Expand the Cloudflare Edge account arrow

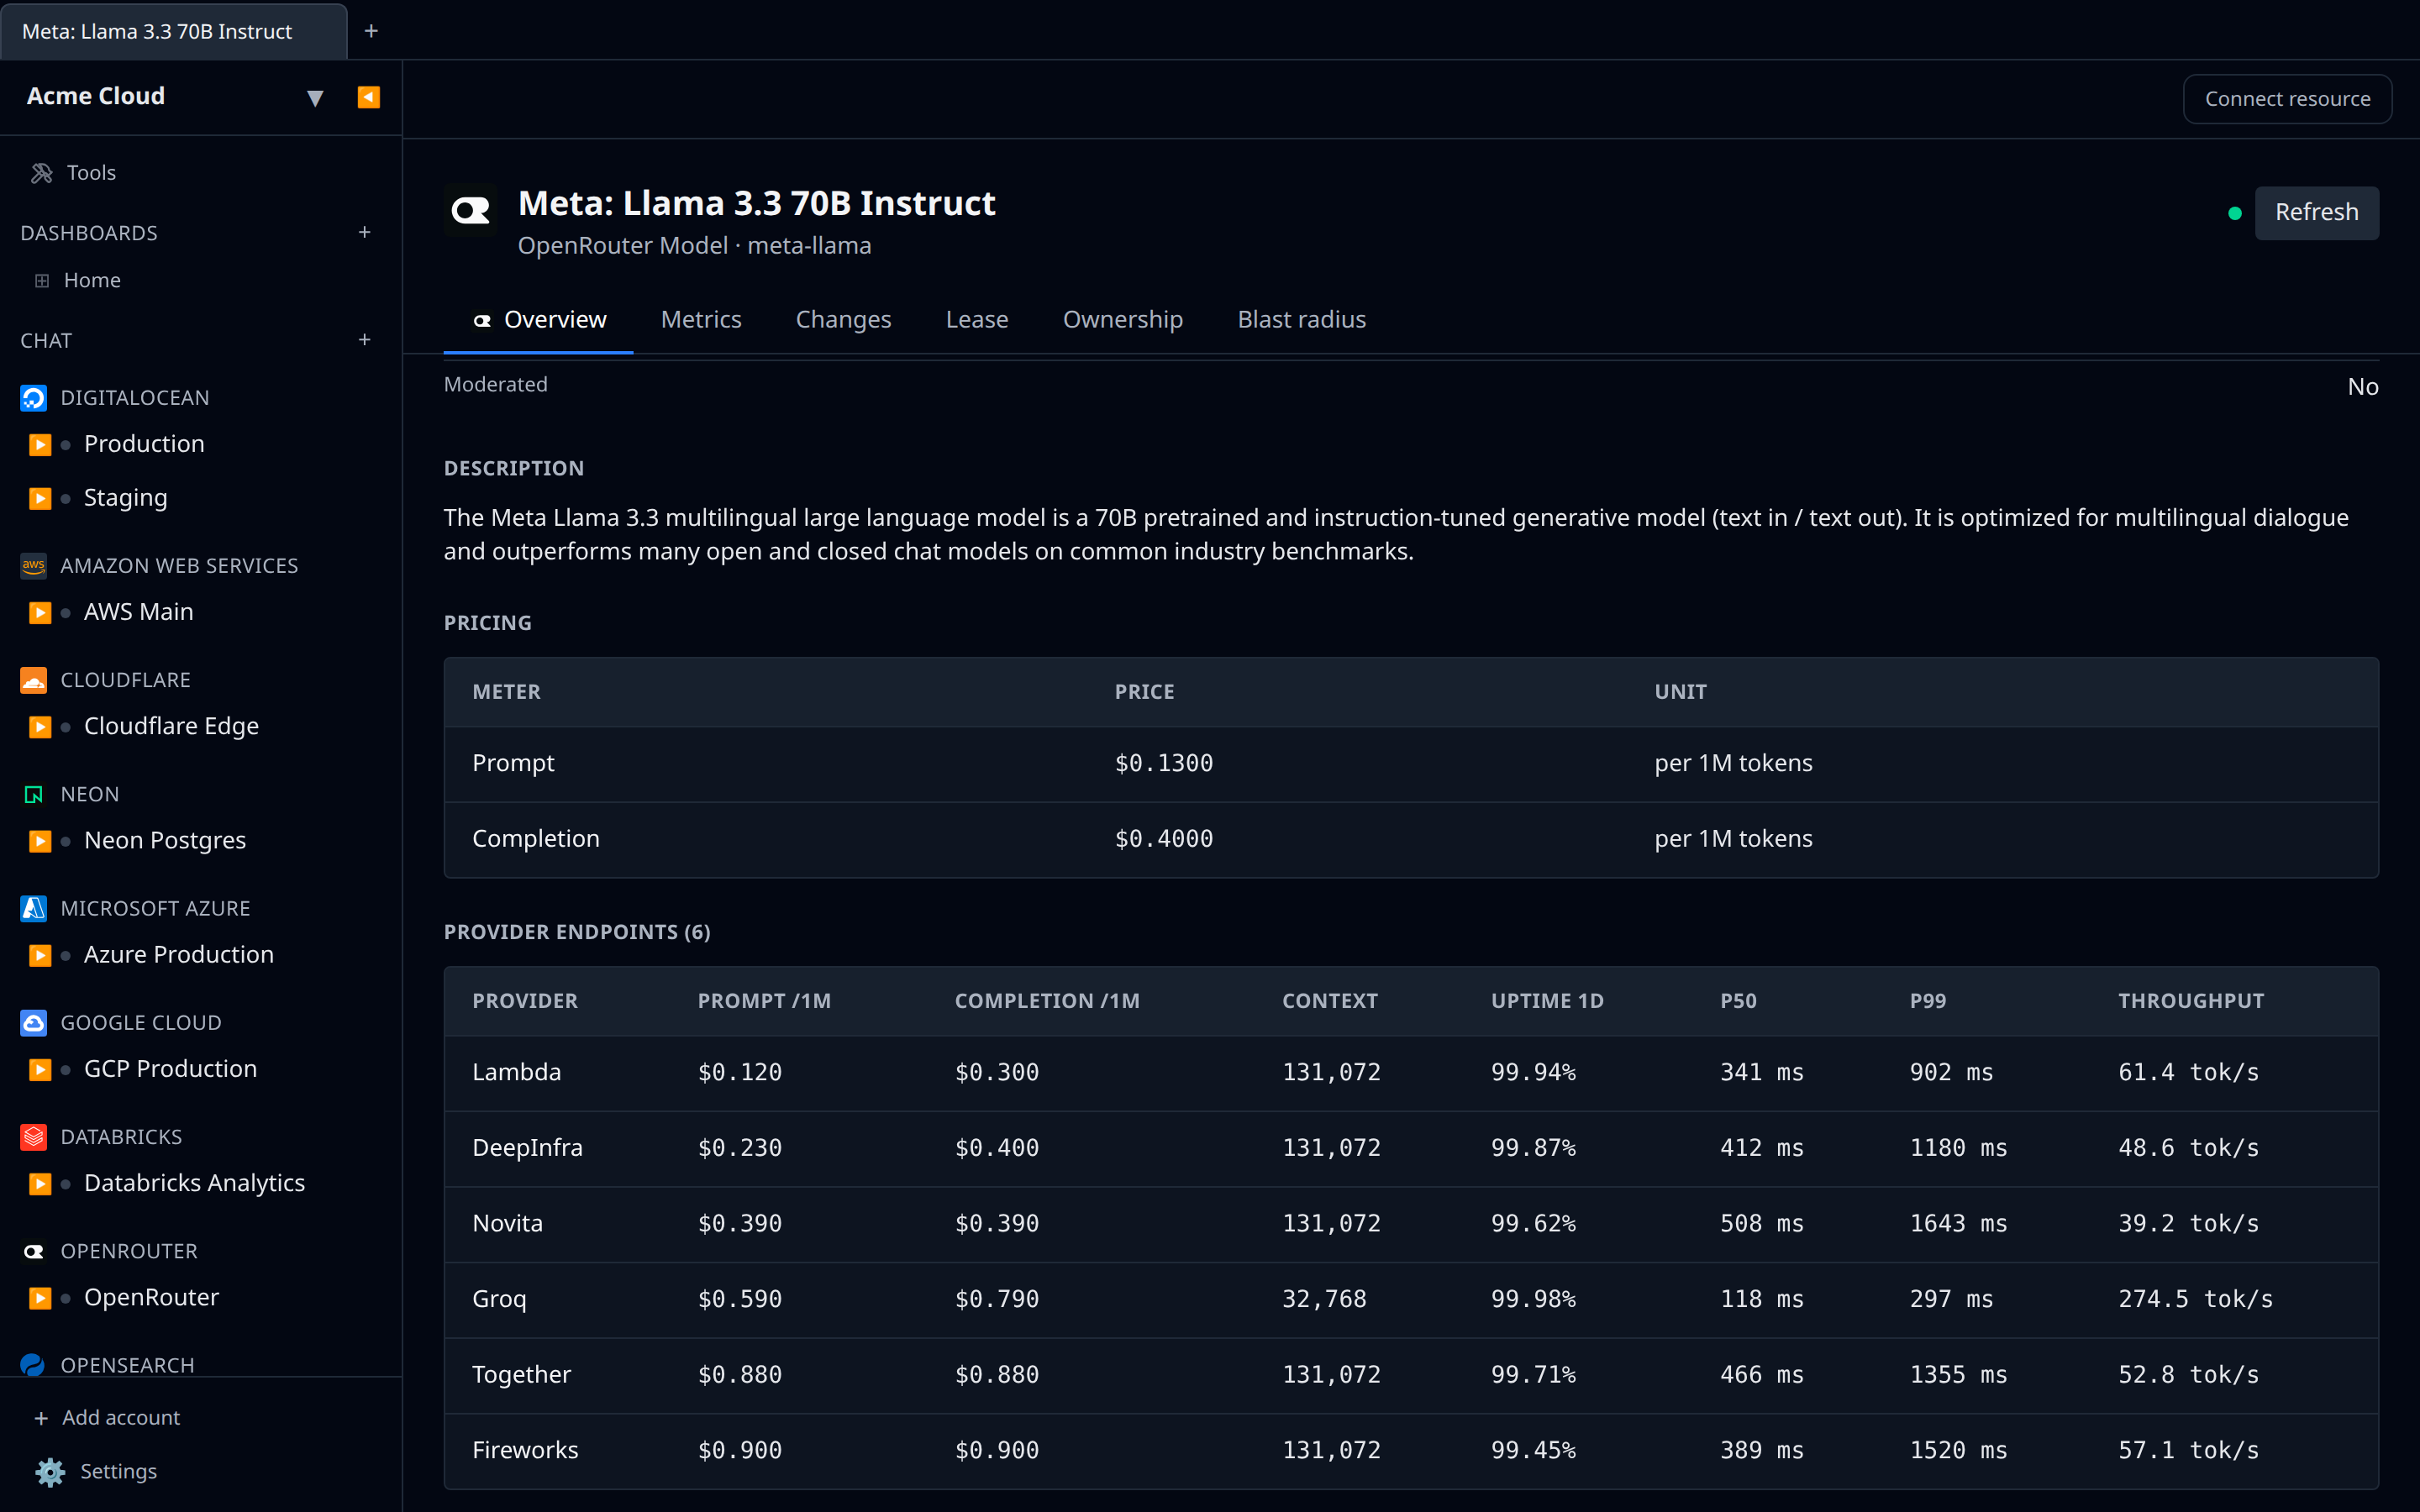click(40, 726)
